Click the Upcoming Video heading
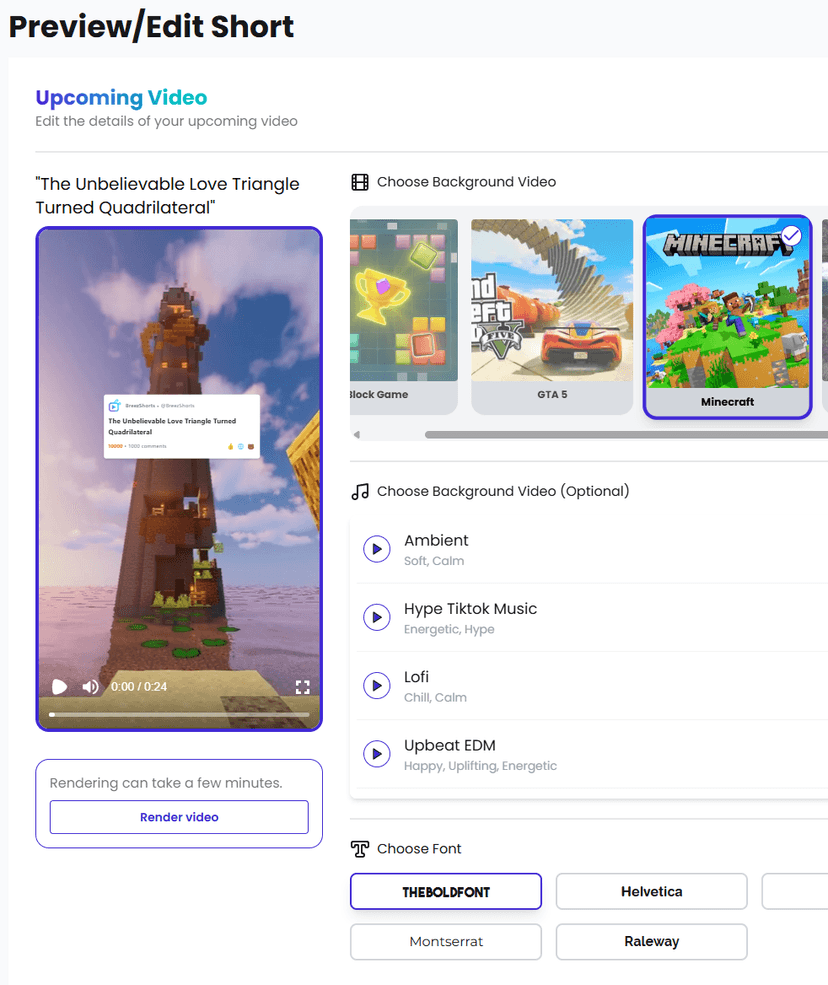Image resolution: width=828 pixels, height=985 pixels. pyautogui.click(x=121, y=97)
